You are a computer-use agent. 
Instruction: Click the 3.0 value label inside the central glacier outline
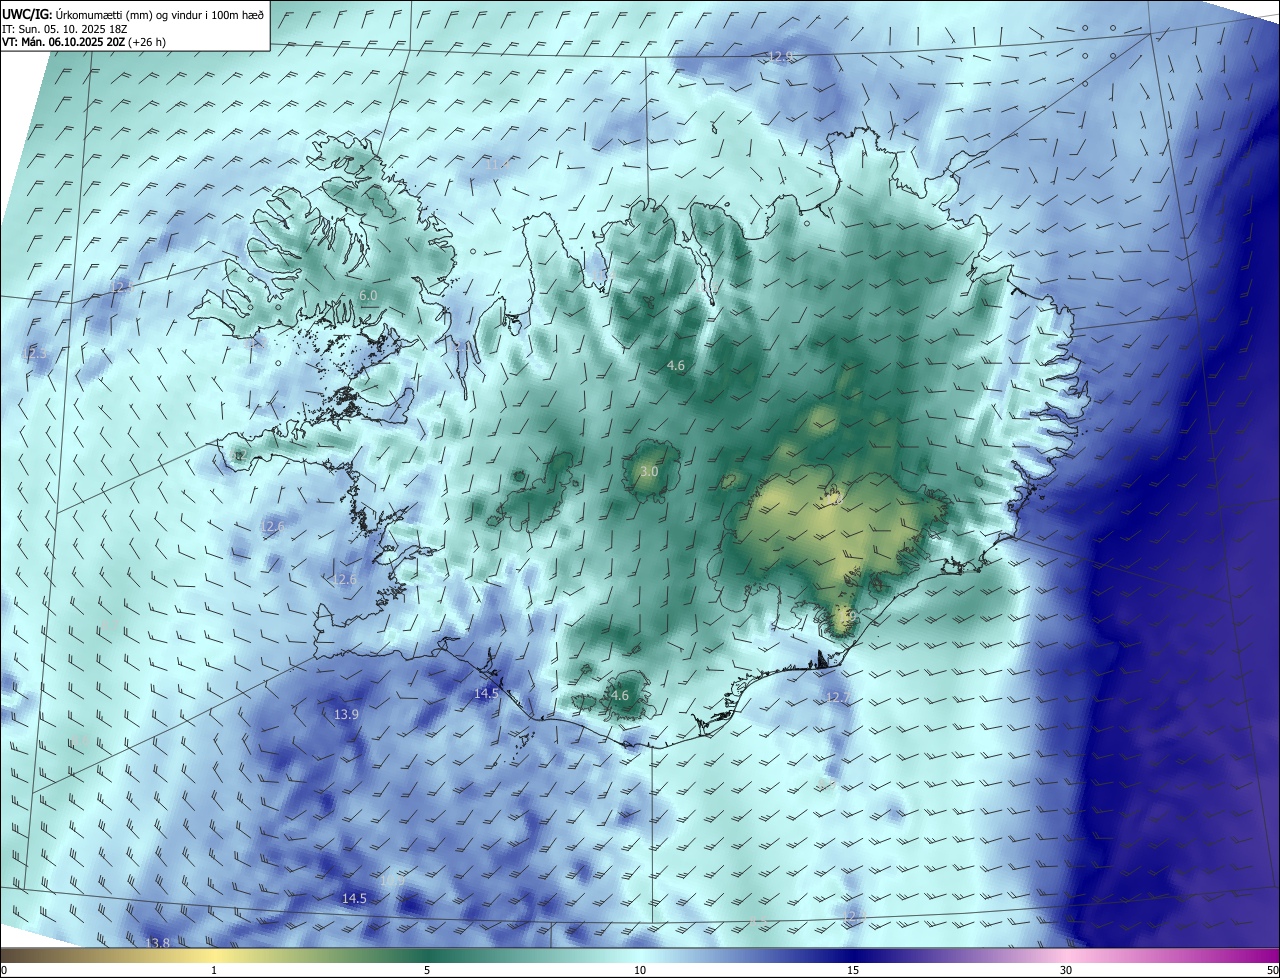649,471
